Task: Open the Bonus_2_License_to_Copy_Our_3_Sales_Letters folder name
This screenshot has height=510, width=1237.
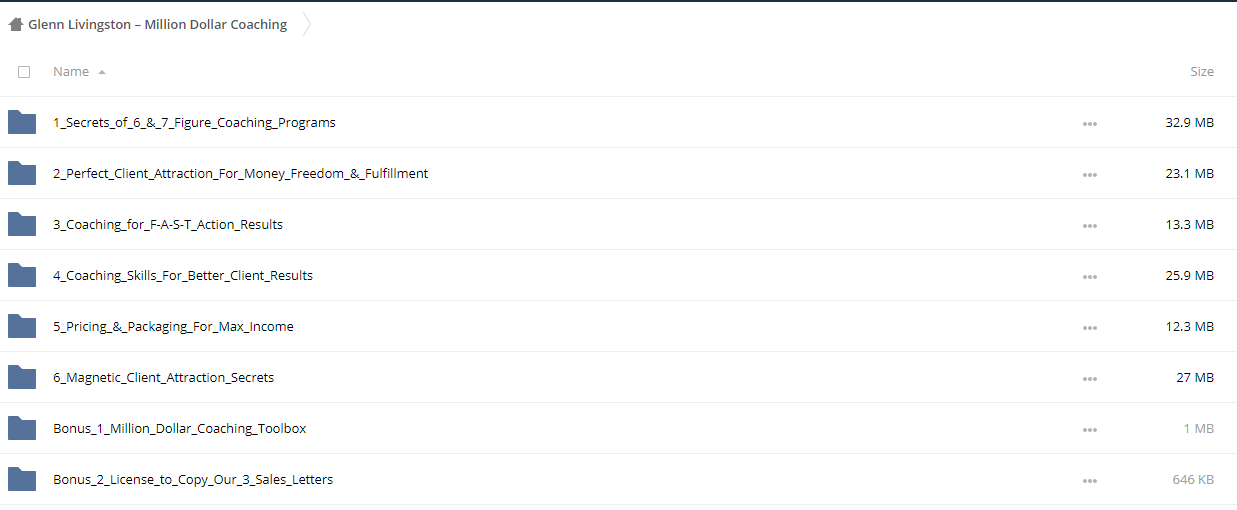Action: pos(193,480)
